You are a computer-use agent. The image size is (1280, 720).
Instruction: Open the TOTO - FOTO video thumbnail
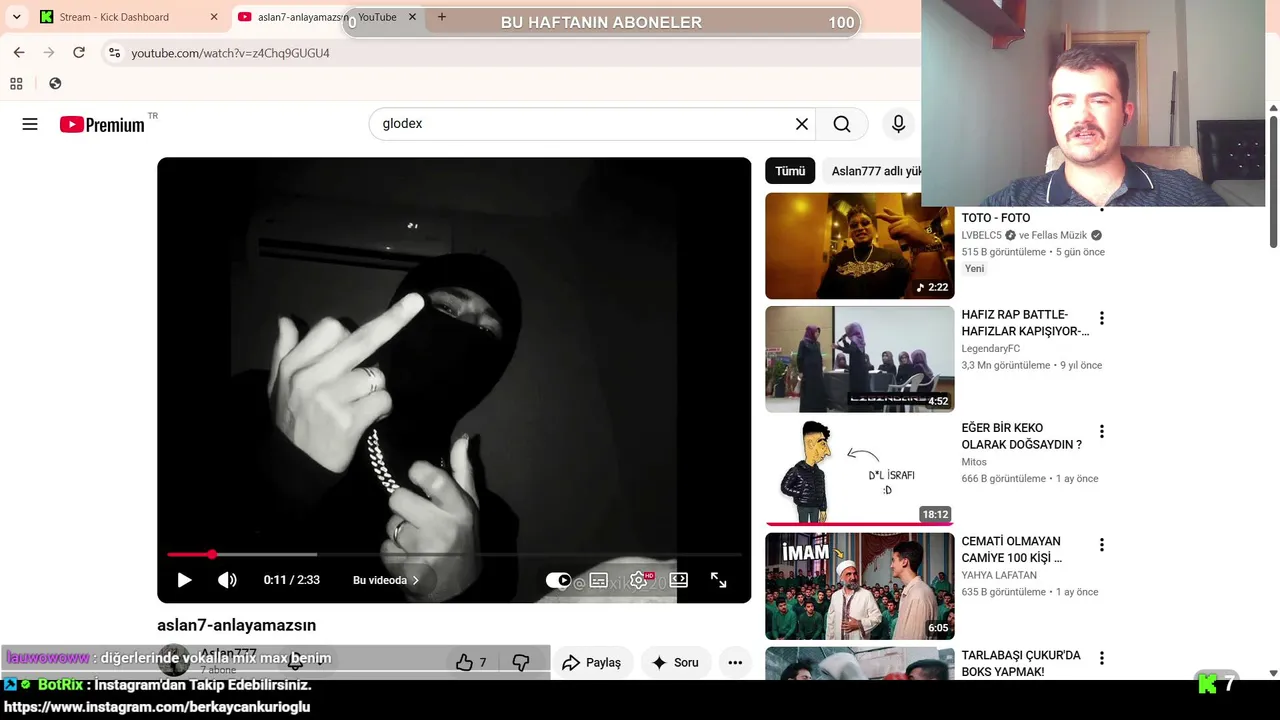pos(860,246)
